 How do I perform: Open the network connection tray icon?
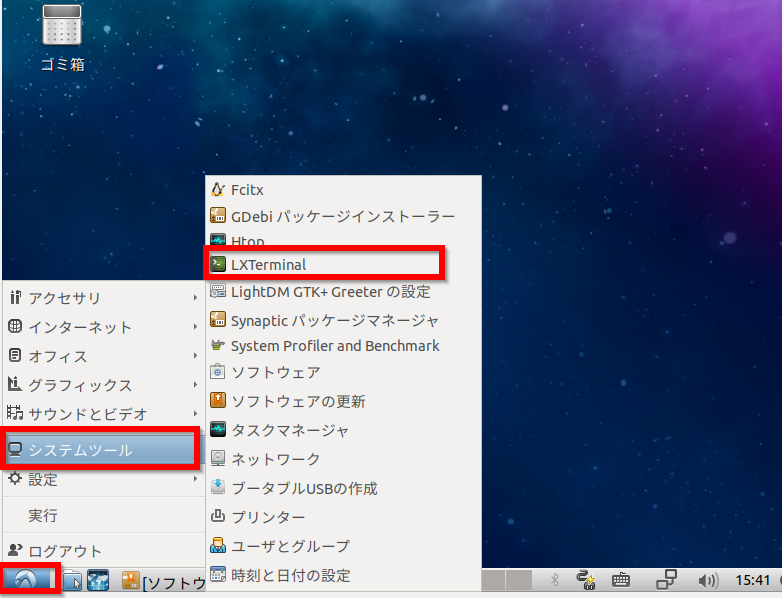[x=586, y=580]
